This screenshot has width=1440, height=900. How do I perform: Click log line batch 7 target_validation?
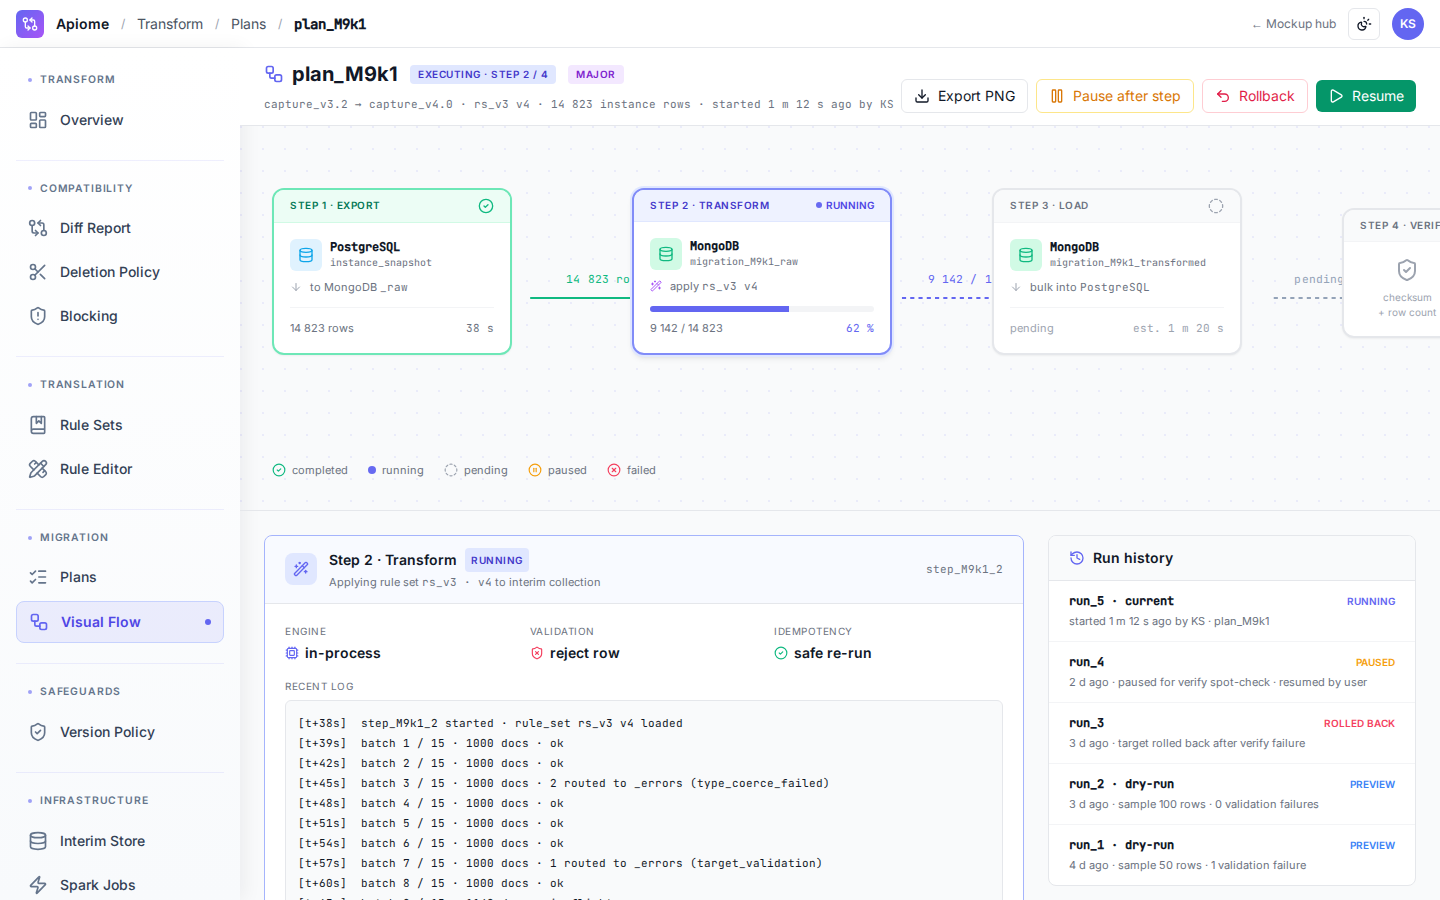pyautogui.click(x=560, y=863)
